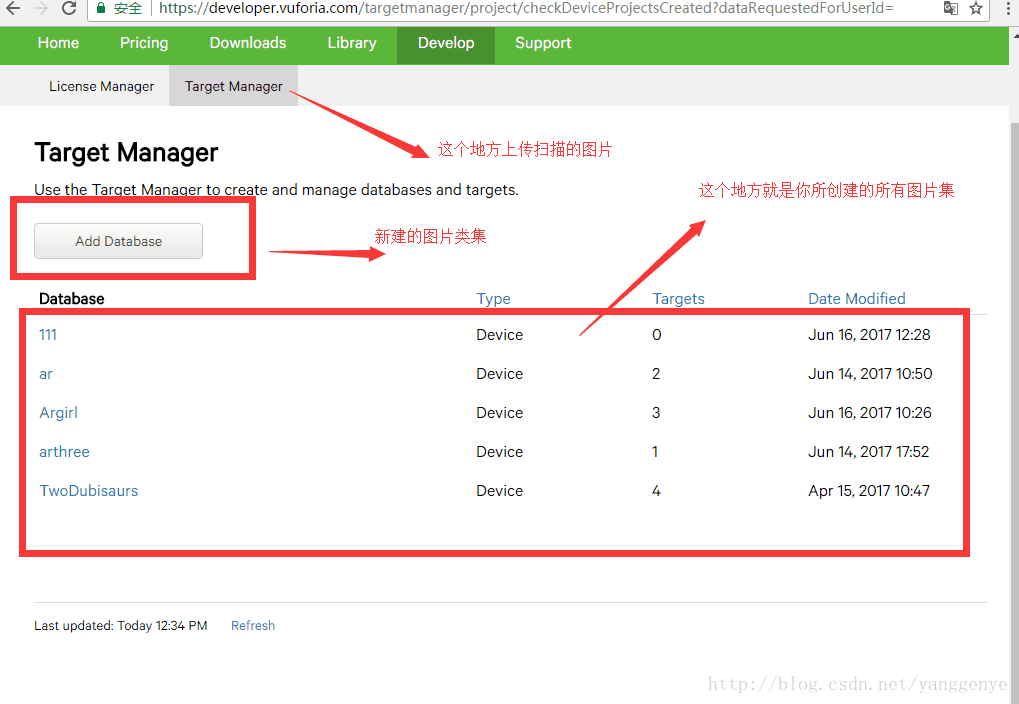Click the Device type in TwoDubisaurs row
The width and height of the screenshot is (1019, 704).
click(x=500, y=491)
